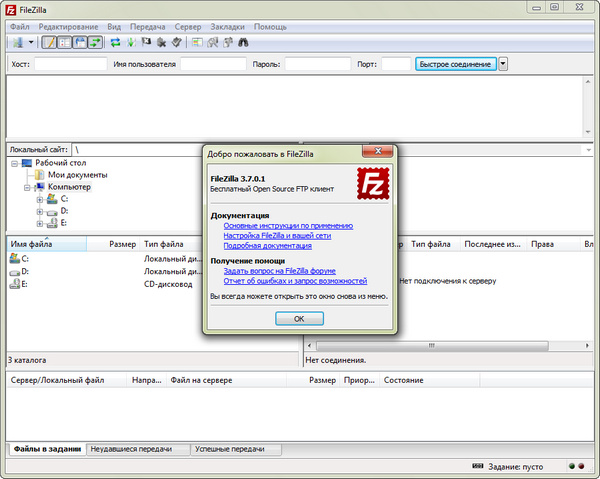Screen dimensions: 600x479
Task: Toggle the transfer queue display button
Action: click(94, 43)
